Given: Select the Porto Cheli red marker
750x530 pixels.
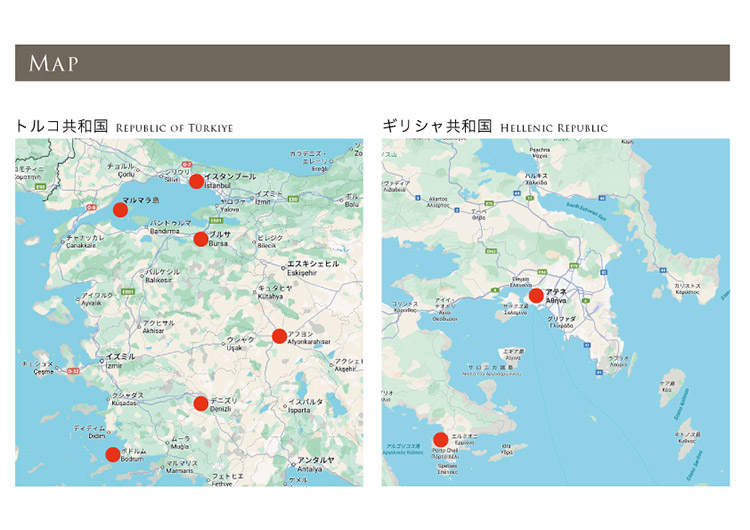Looking at the screenshot, I should point(440,440).
